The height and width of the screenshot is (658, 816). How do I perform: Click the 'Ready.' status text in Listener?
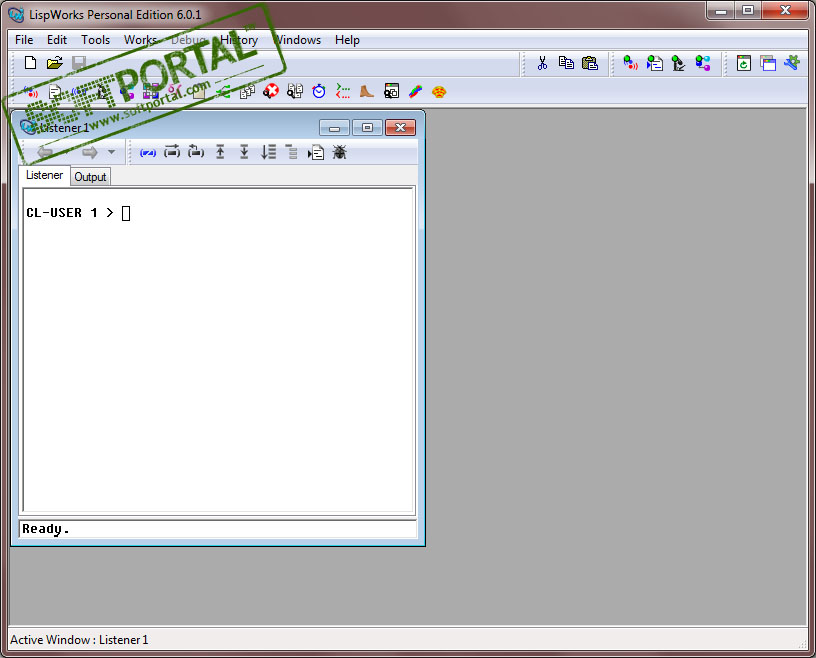46,529
